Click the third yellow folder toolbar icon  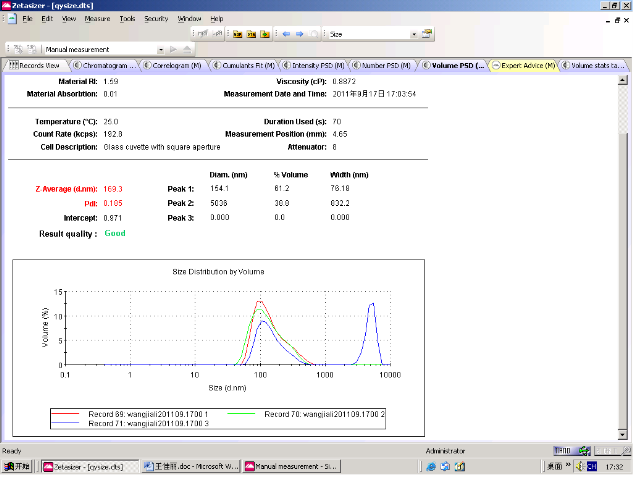[264, 34]
